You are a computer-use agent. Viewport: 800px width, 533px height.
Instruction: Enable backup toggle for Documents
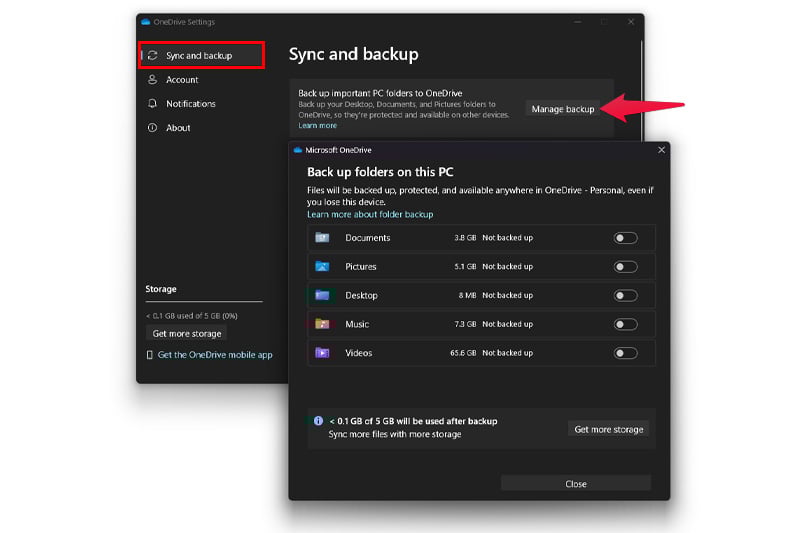coord(626,238)
